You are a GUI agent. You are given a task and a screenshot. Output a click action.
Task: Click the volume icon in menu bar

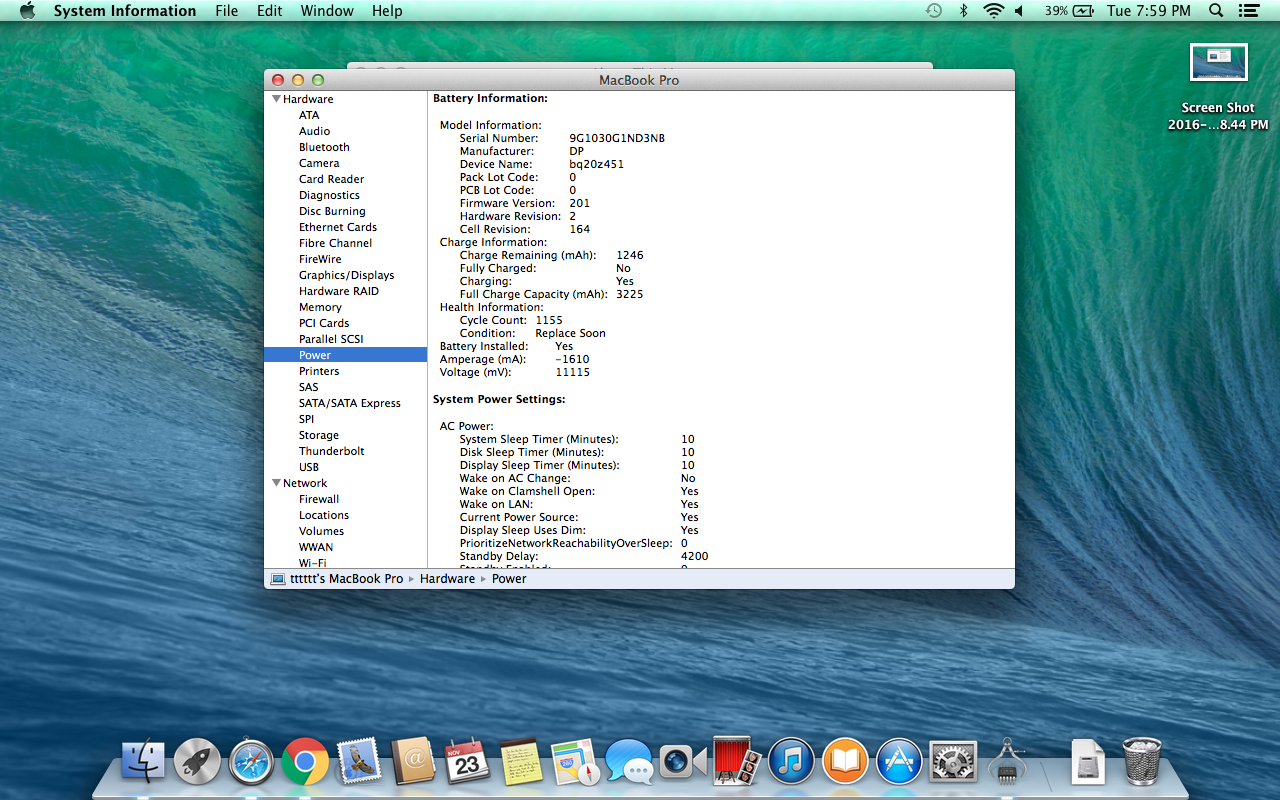coord(1020,11)
